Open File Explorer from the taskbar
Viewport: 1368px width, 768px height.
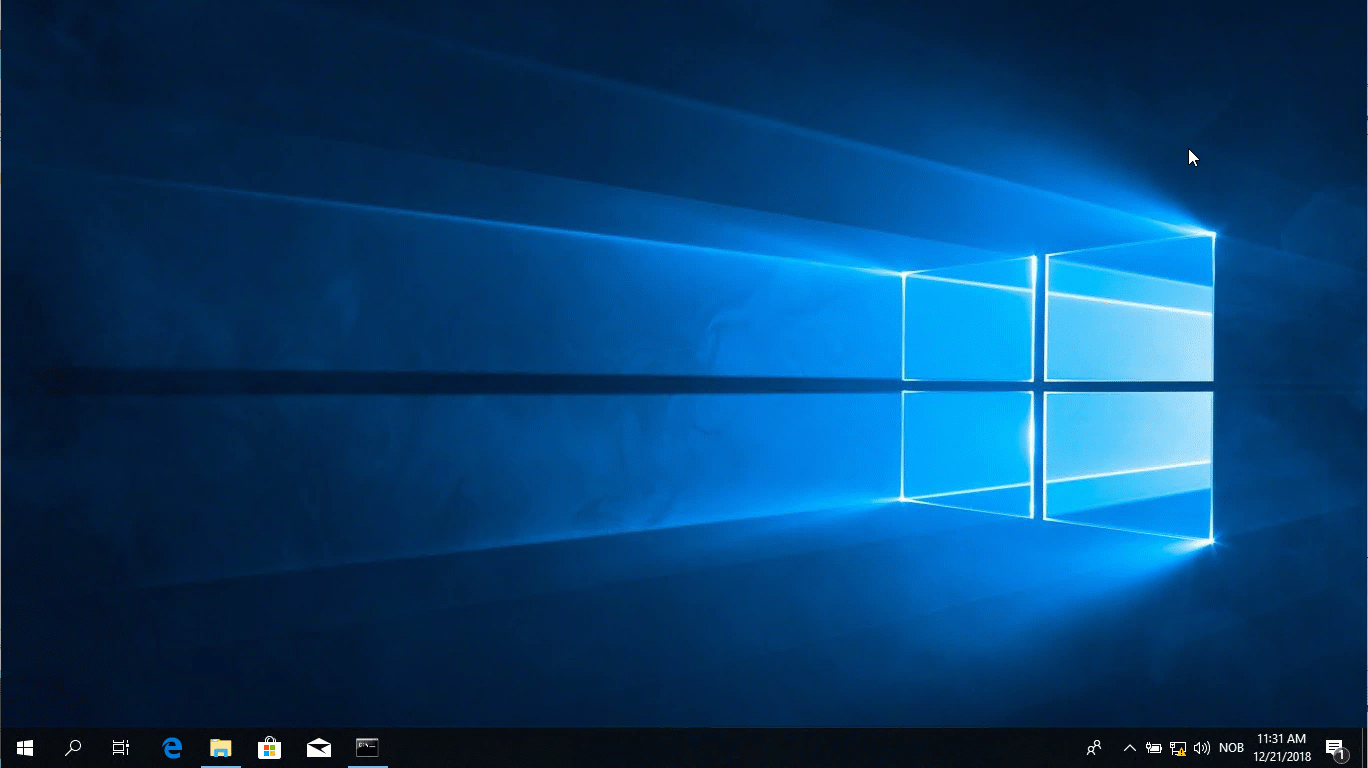coord(220,747)
